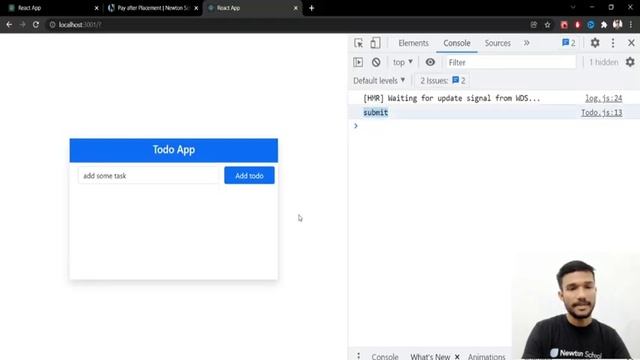Expand more DevTools tabs chevron
The width and height of the screenshot is (640, 360).
click(x=527, y=43)
